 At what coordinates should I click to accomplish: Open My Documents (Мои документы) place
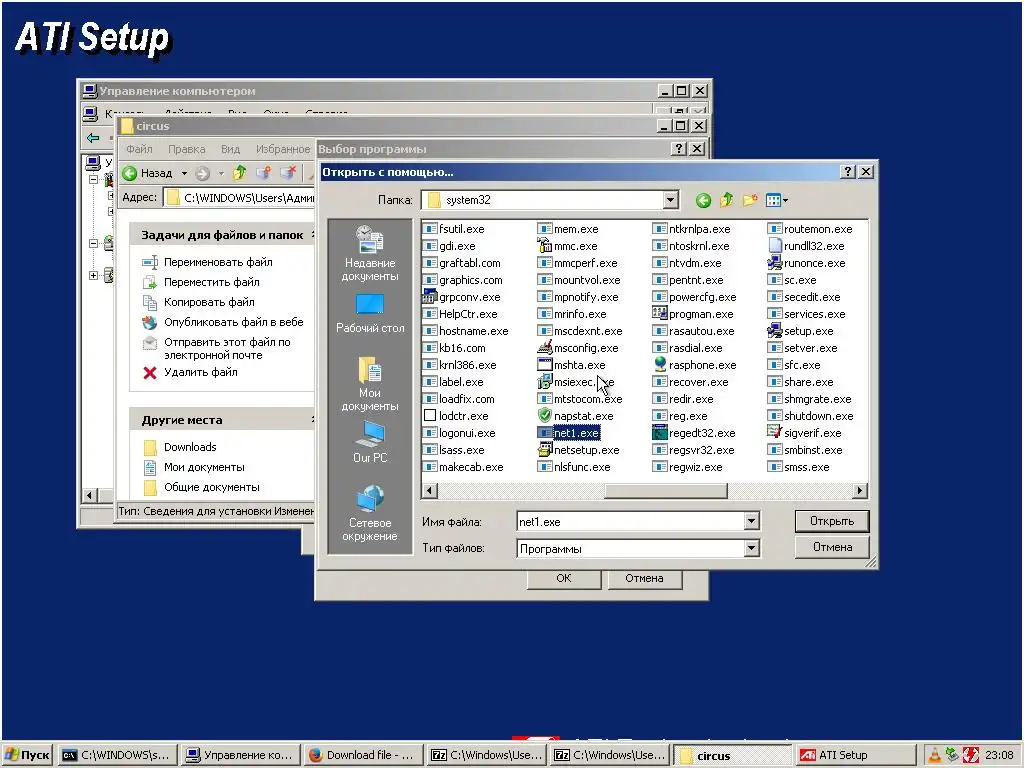(x=370, y=383)
